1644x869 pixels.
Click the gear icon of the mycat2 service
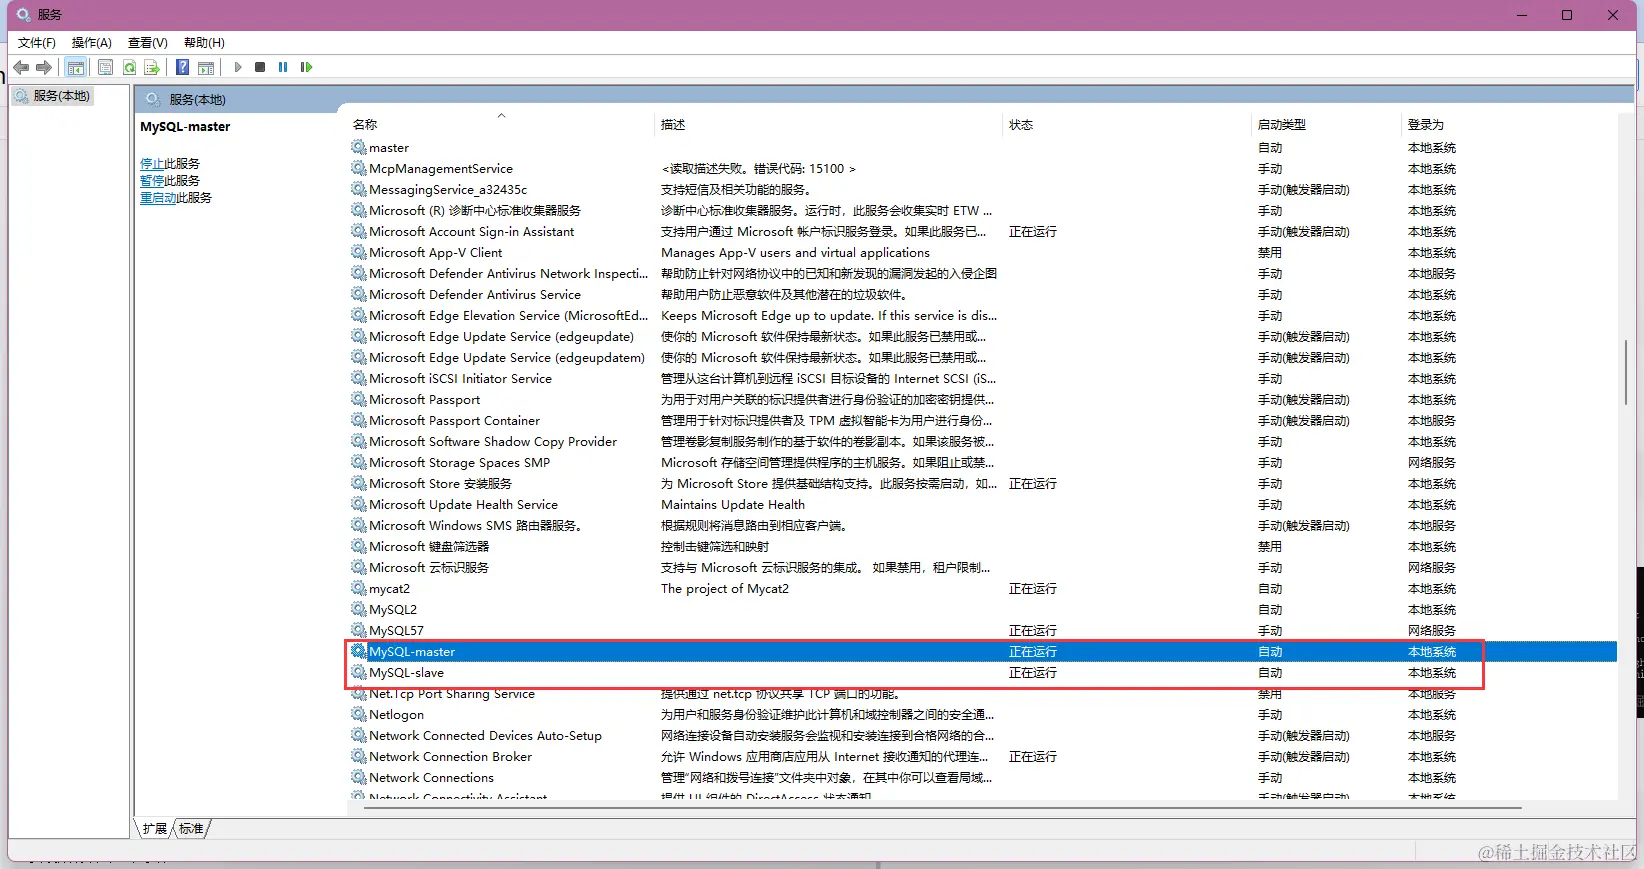tap(359, 588)
